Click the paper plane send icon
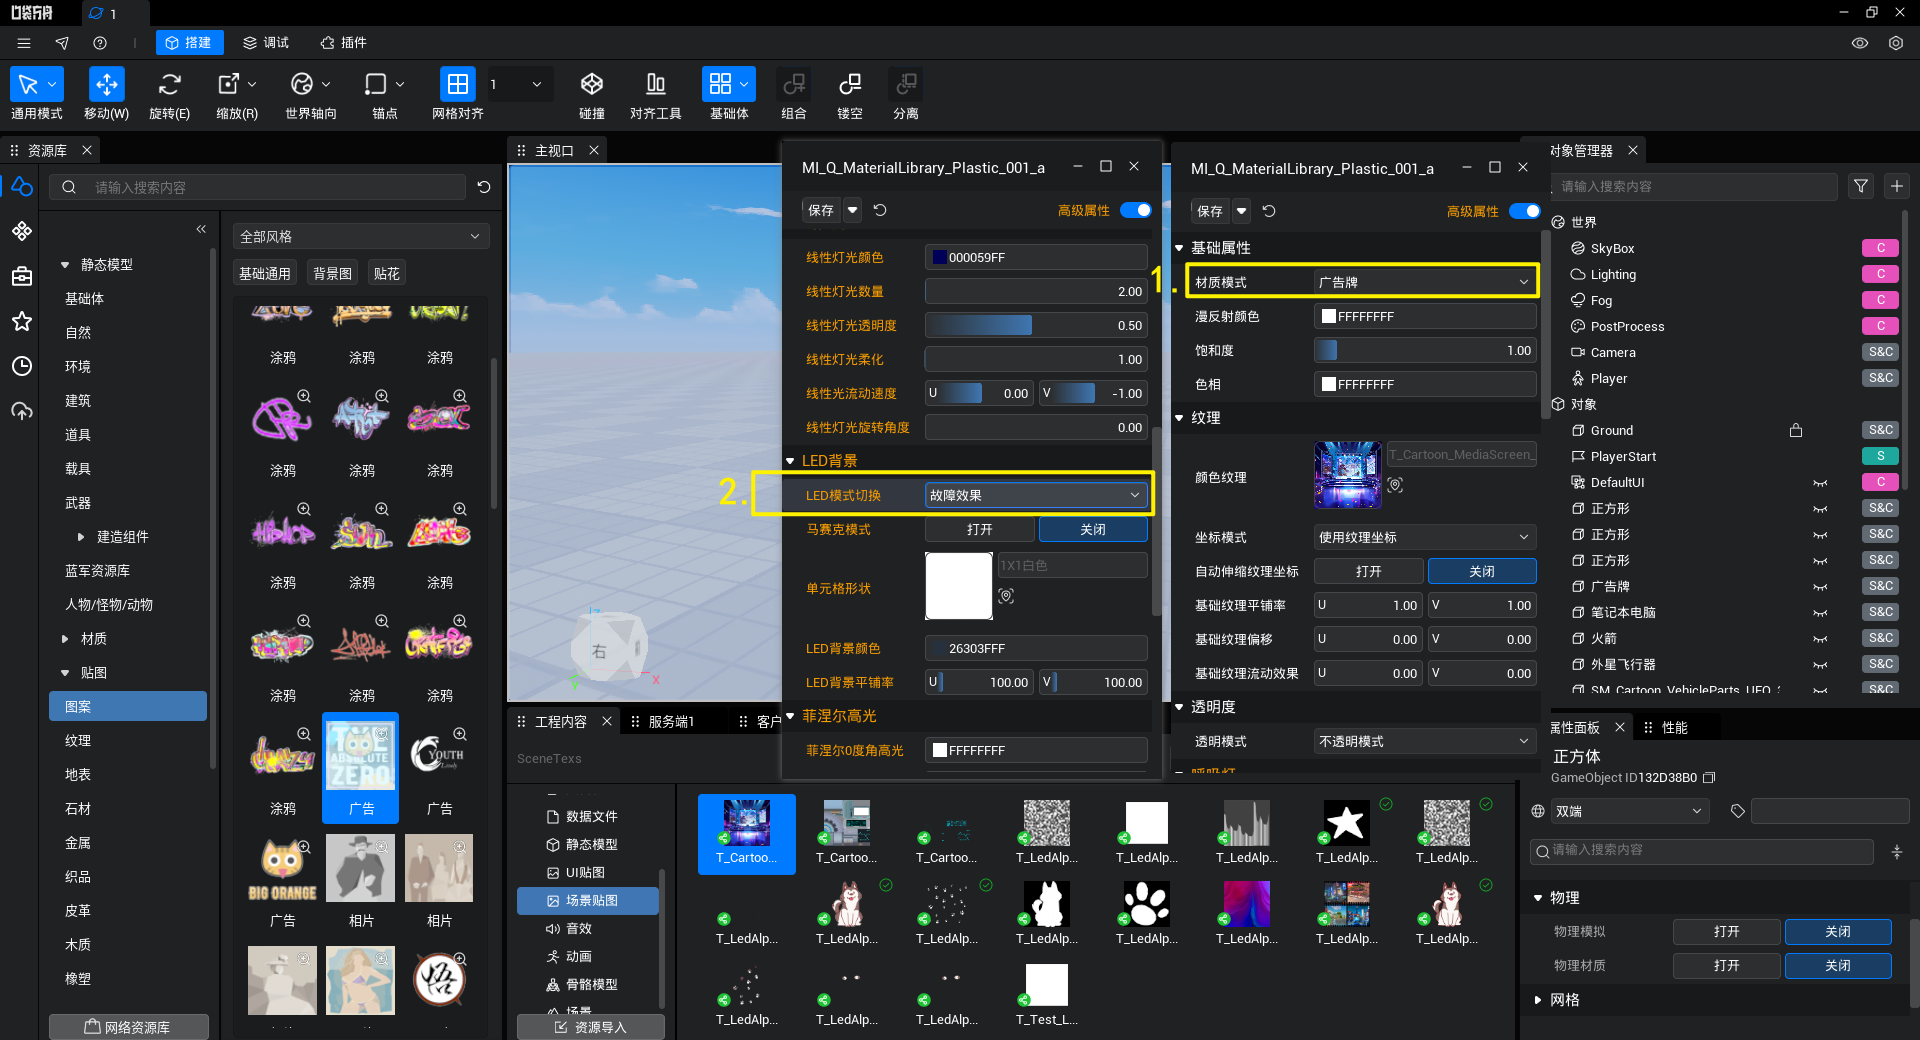The width and height of the screenshot is (1920, 1040). pyautogui.click(x=62, y=43)
